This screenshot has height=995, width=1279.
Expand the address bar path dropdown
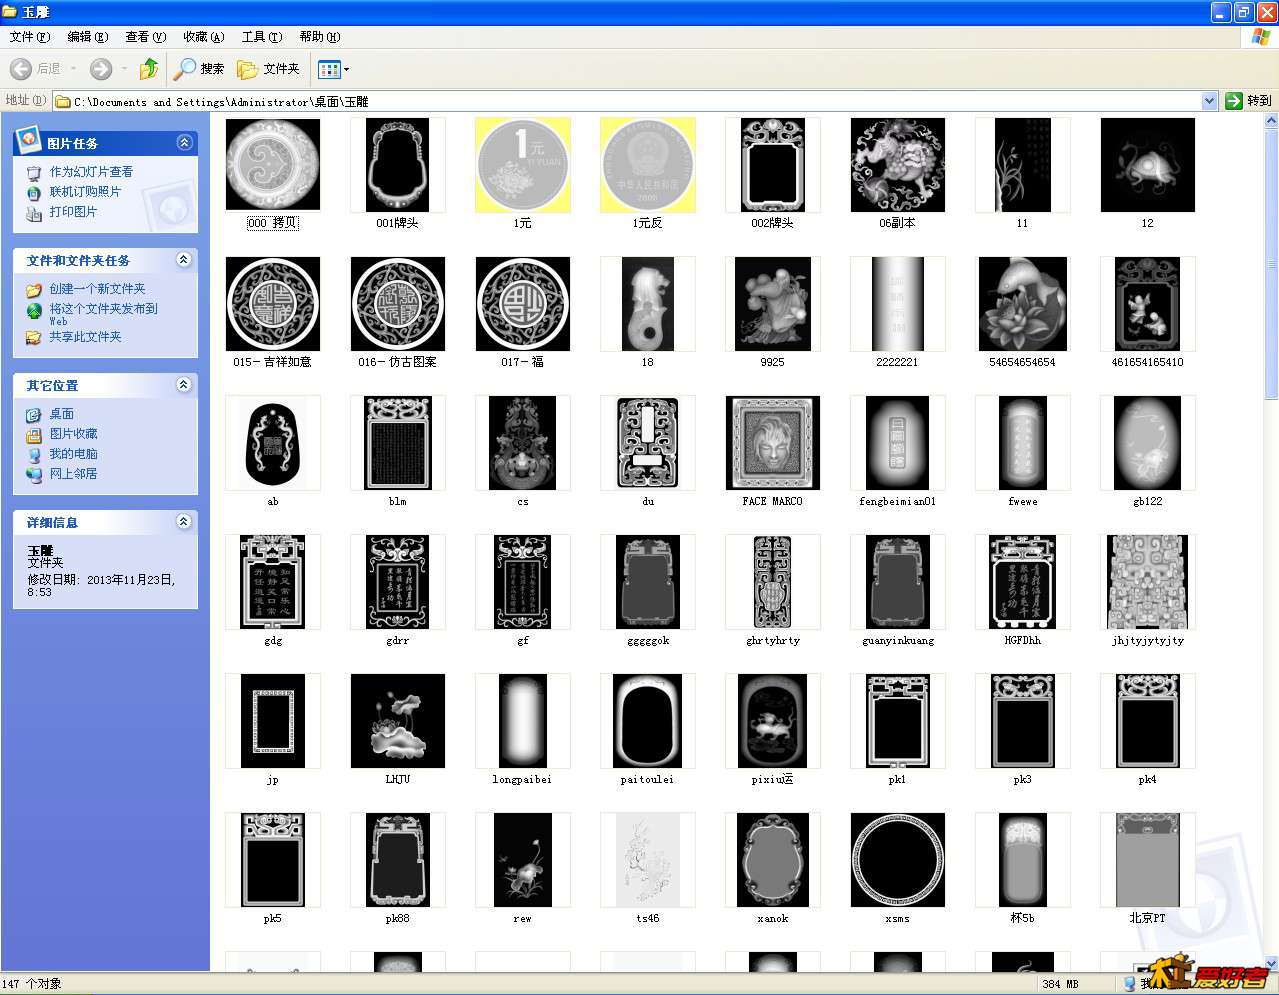1209,101
